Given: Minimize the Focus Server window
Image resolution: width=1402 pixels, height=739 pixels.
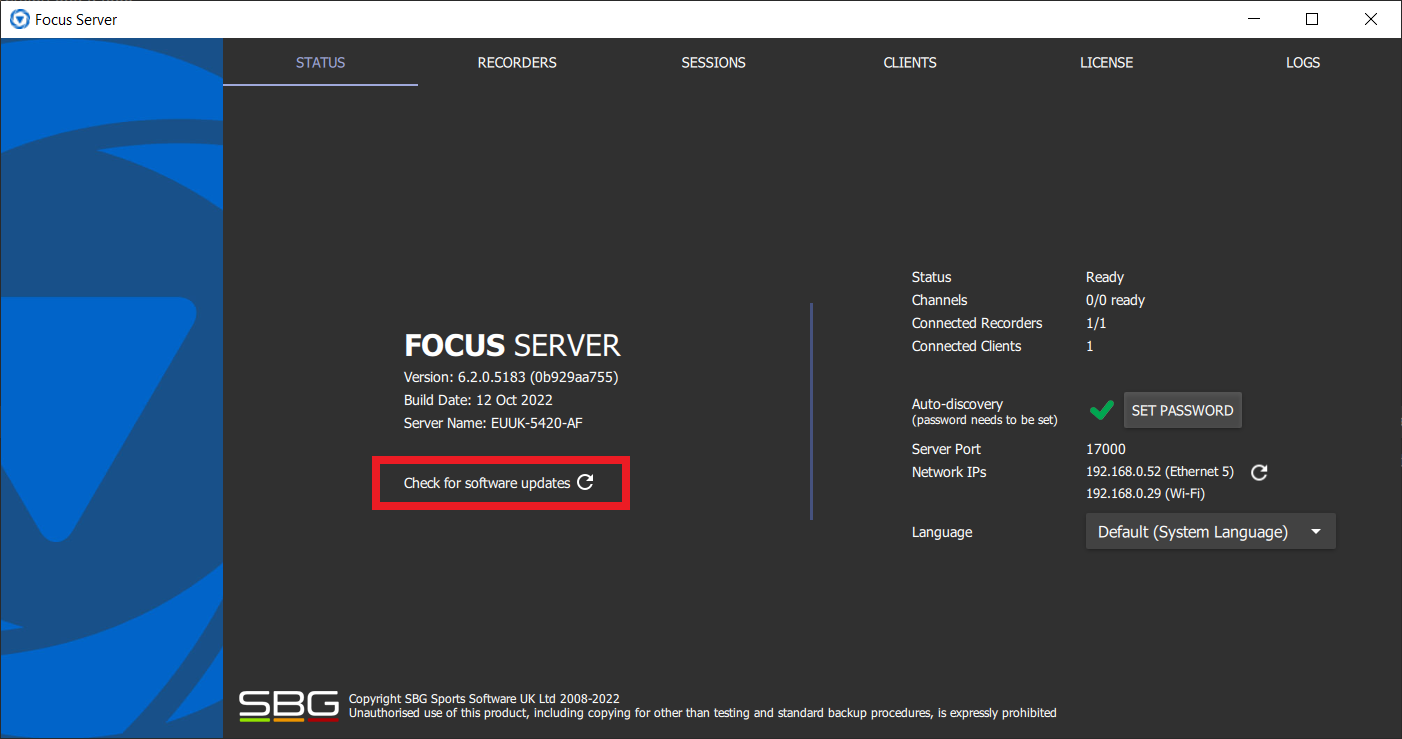Looking at the screenshot, I should (1254, 19).
